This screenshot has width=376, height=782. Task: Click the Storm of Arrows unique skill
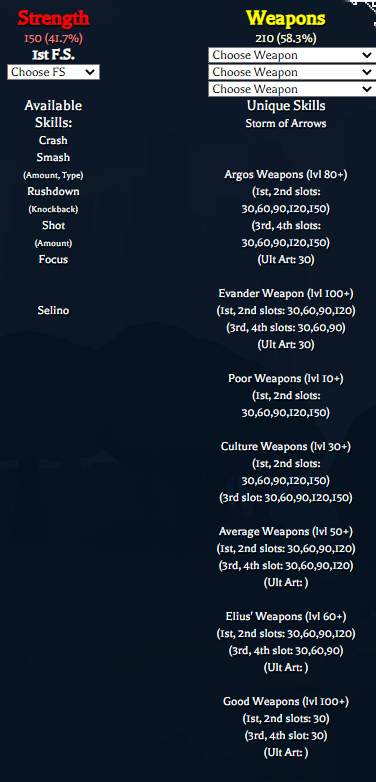point(286,124)
